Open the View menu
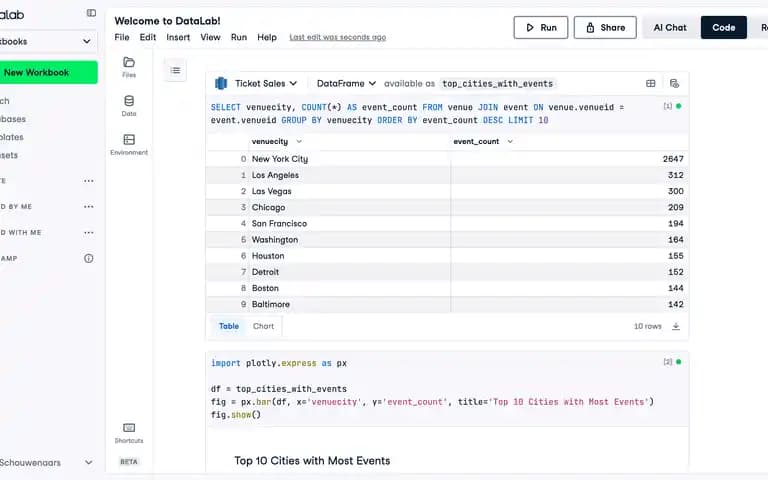Image resolution: width=768 pixels, height=480 pixels. 210,37
